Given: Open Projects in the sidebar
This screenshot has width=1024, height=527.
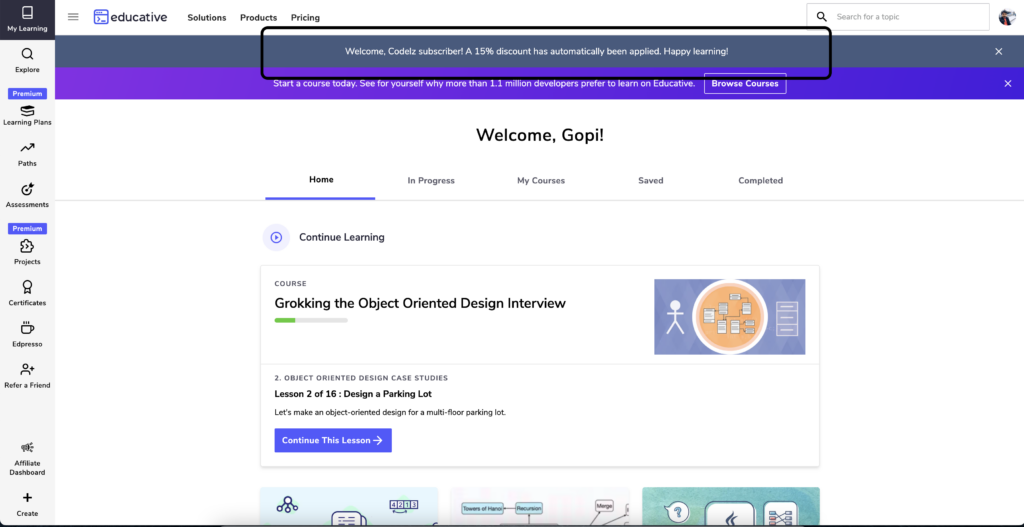Looking at the screenshot, I should [x=27, y=252].
